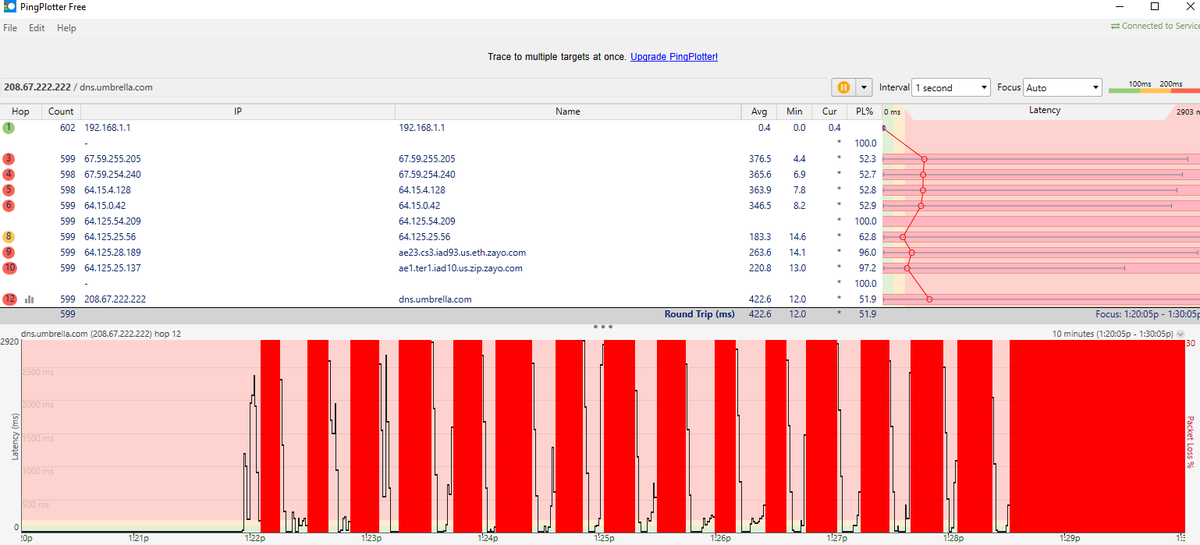Click the PL% column header
This screenshot has width=1200, height=545.
click(863, 111)
